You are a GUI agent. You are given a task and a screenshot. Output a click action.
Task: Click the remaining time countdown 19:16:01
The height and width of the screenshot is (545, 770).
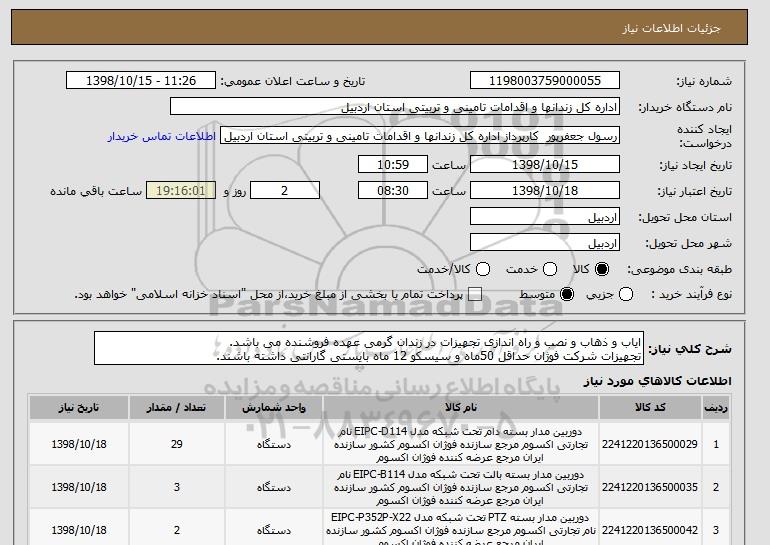[181, 191]
